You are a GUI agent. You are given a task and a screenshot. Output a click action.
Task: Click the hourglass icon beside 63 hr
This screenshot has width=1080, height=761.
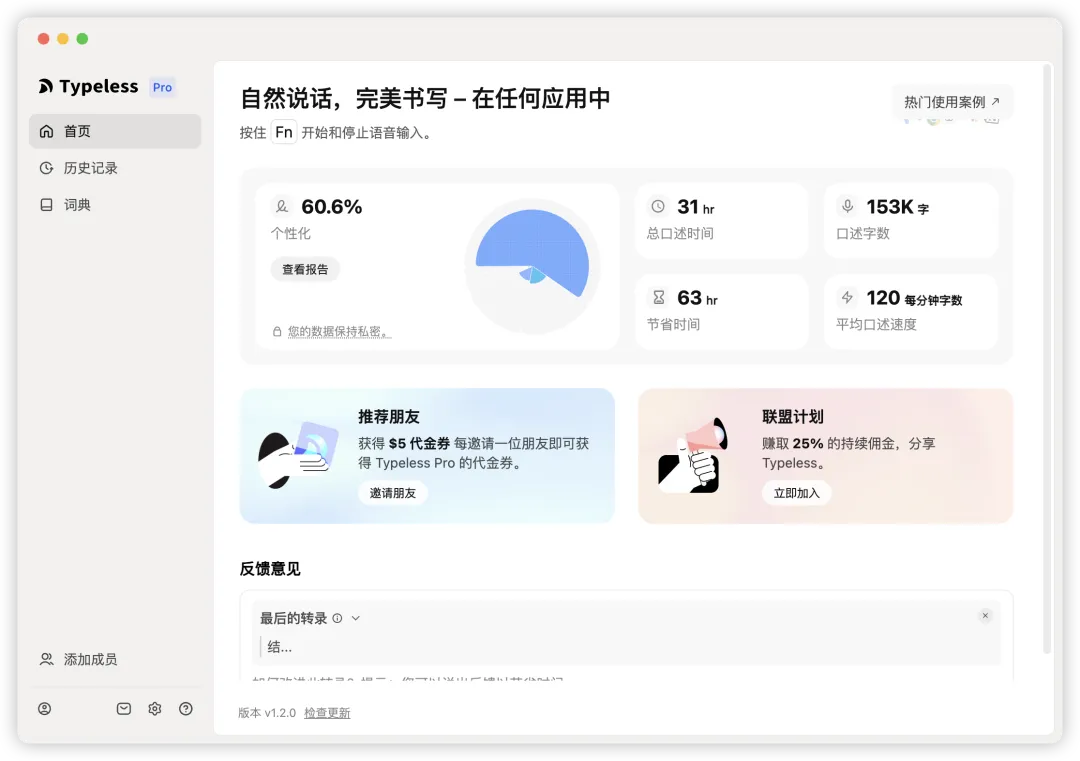pyautogui.click(x=658, y=297)
